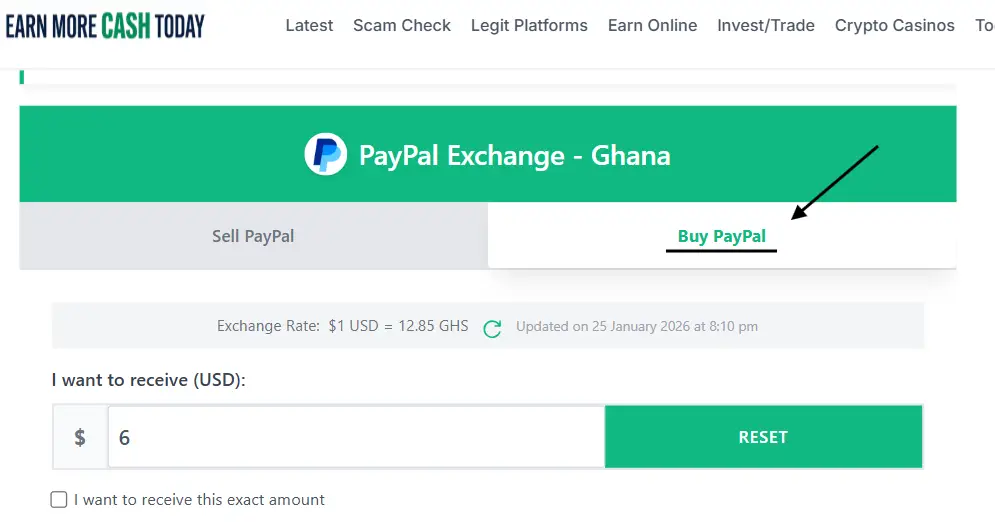Focus the USD amount input field

point(356,437)
